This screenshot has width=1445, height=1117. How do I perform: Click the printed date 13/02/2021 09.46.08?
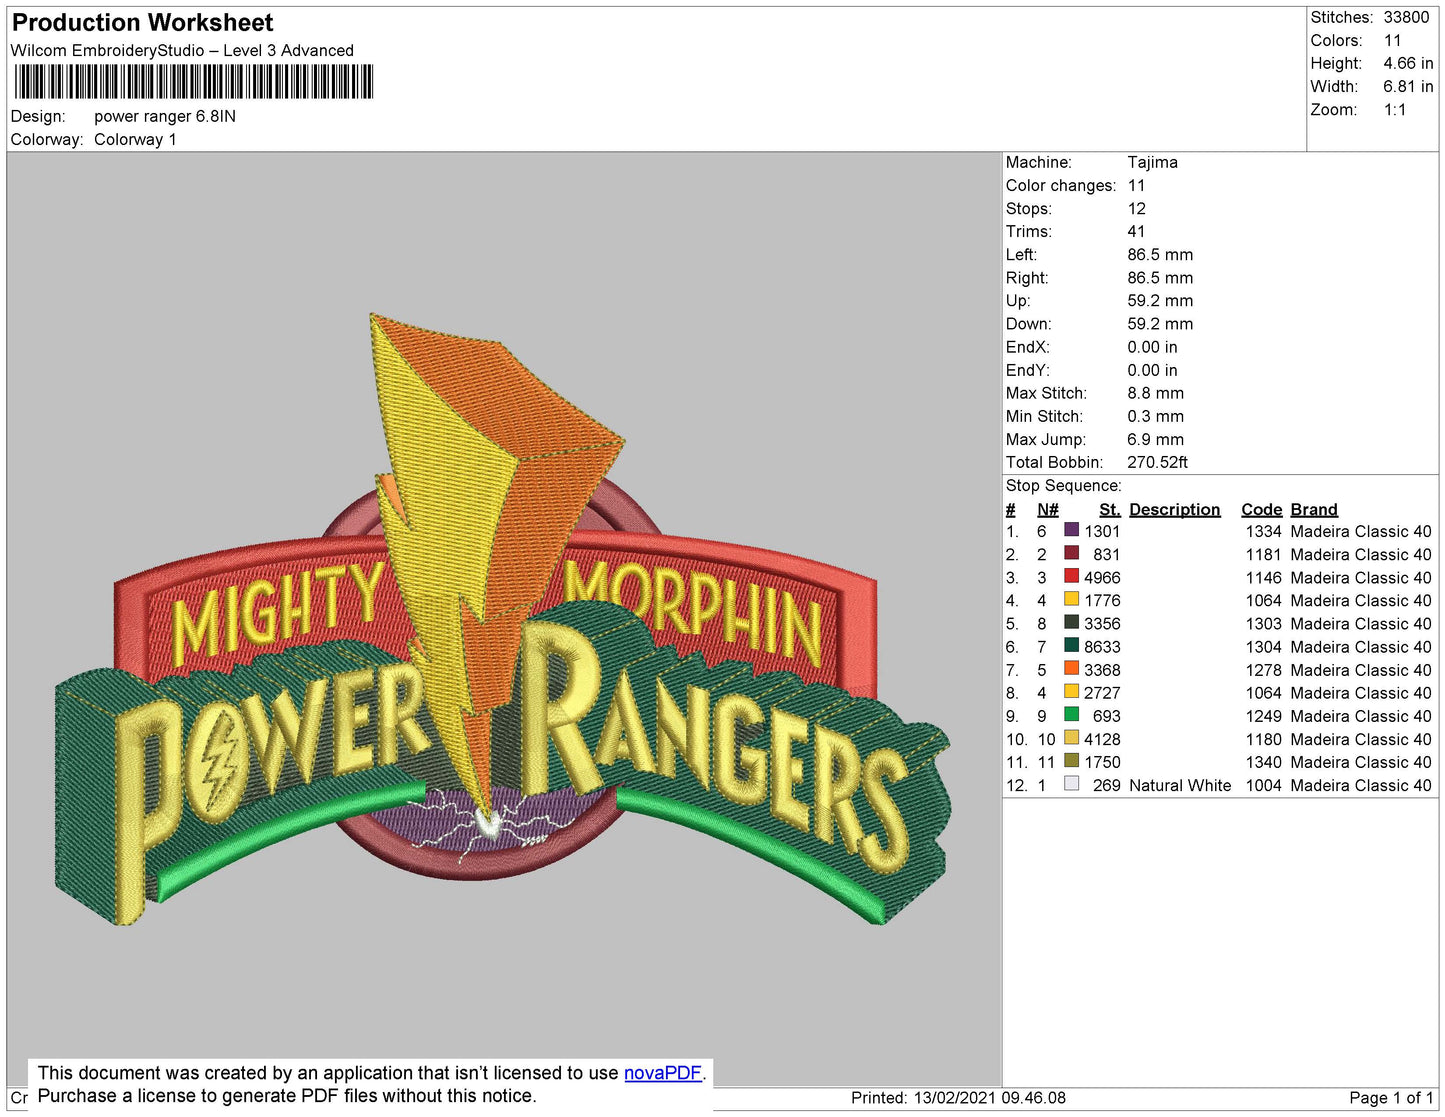click(990, 1097)
